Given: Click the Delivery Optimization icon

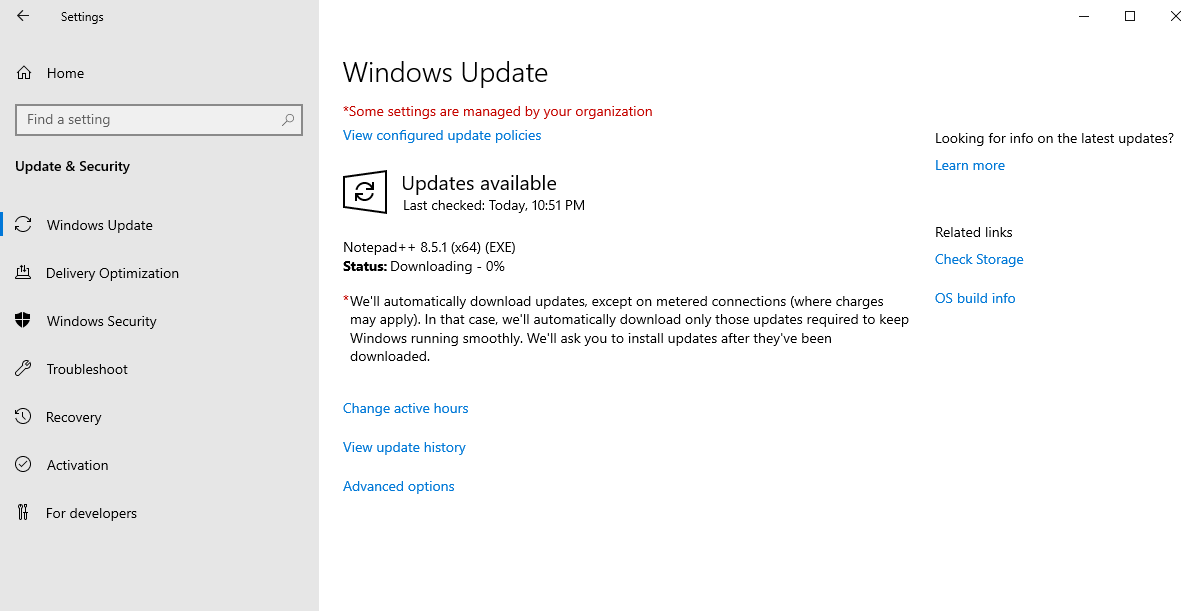Looking at the screenshot, I should pos(23,273).
